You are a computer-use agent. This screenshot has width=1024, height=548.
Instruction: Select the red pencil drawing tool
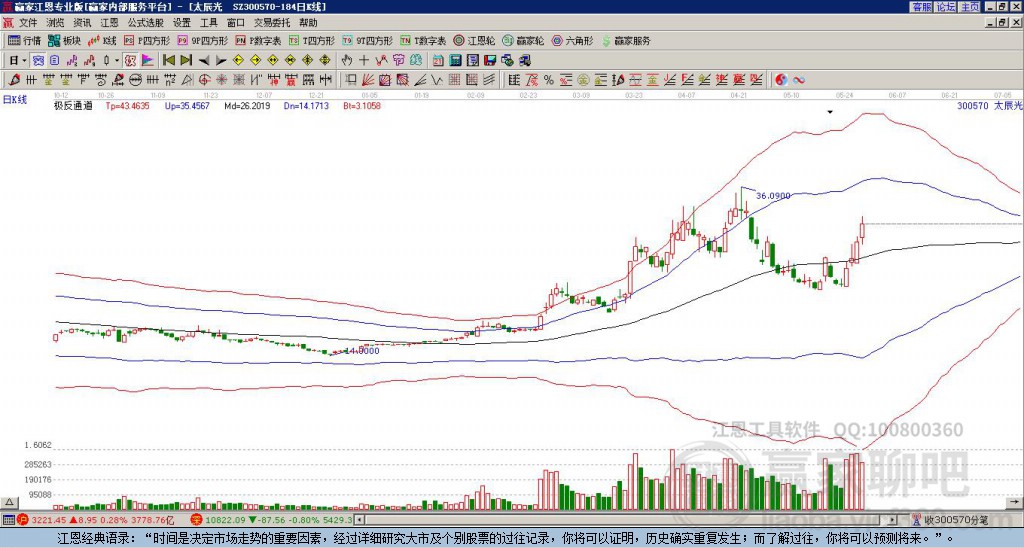pyautogui.click(x=14, y=80)
